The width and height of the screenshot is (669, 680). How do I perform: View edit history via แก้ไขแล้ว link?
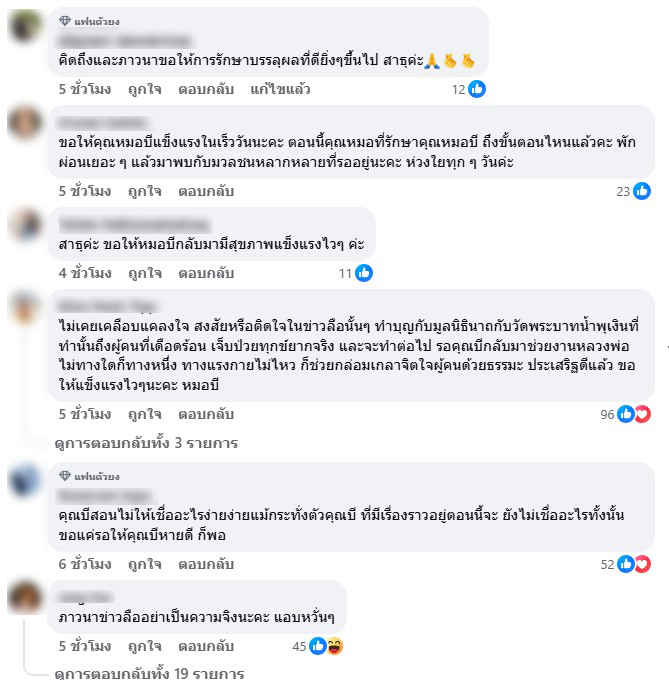(x=280, y=89)
